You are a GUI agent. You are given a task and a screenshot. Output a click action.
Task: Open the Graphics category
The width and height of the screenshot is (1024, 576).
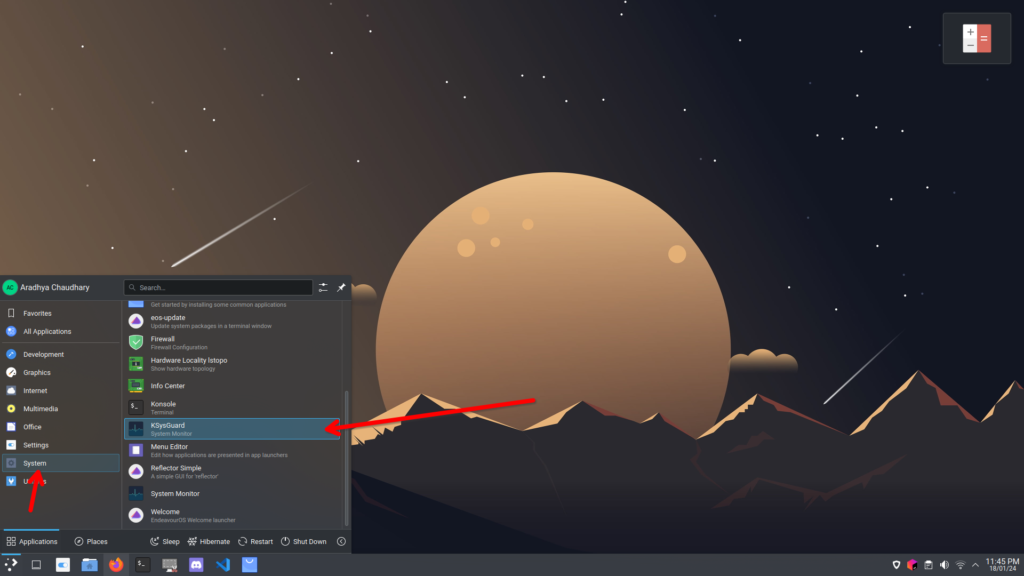(x=61, y=372)
